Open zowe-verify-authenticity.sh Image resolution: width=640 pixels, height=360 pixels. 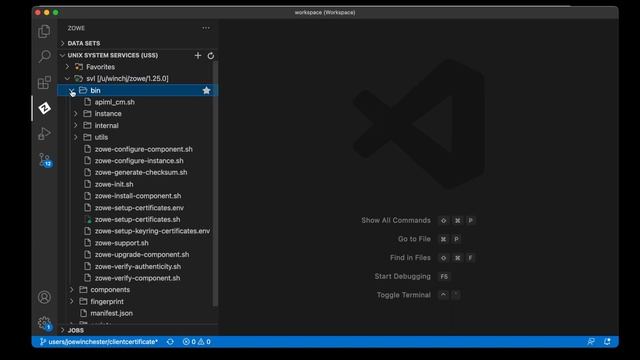[137, 266]
